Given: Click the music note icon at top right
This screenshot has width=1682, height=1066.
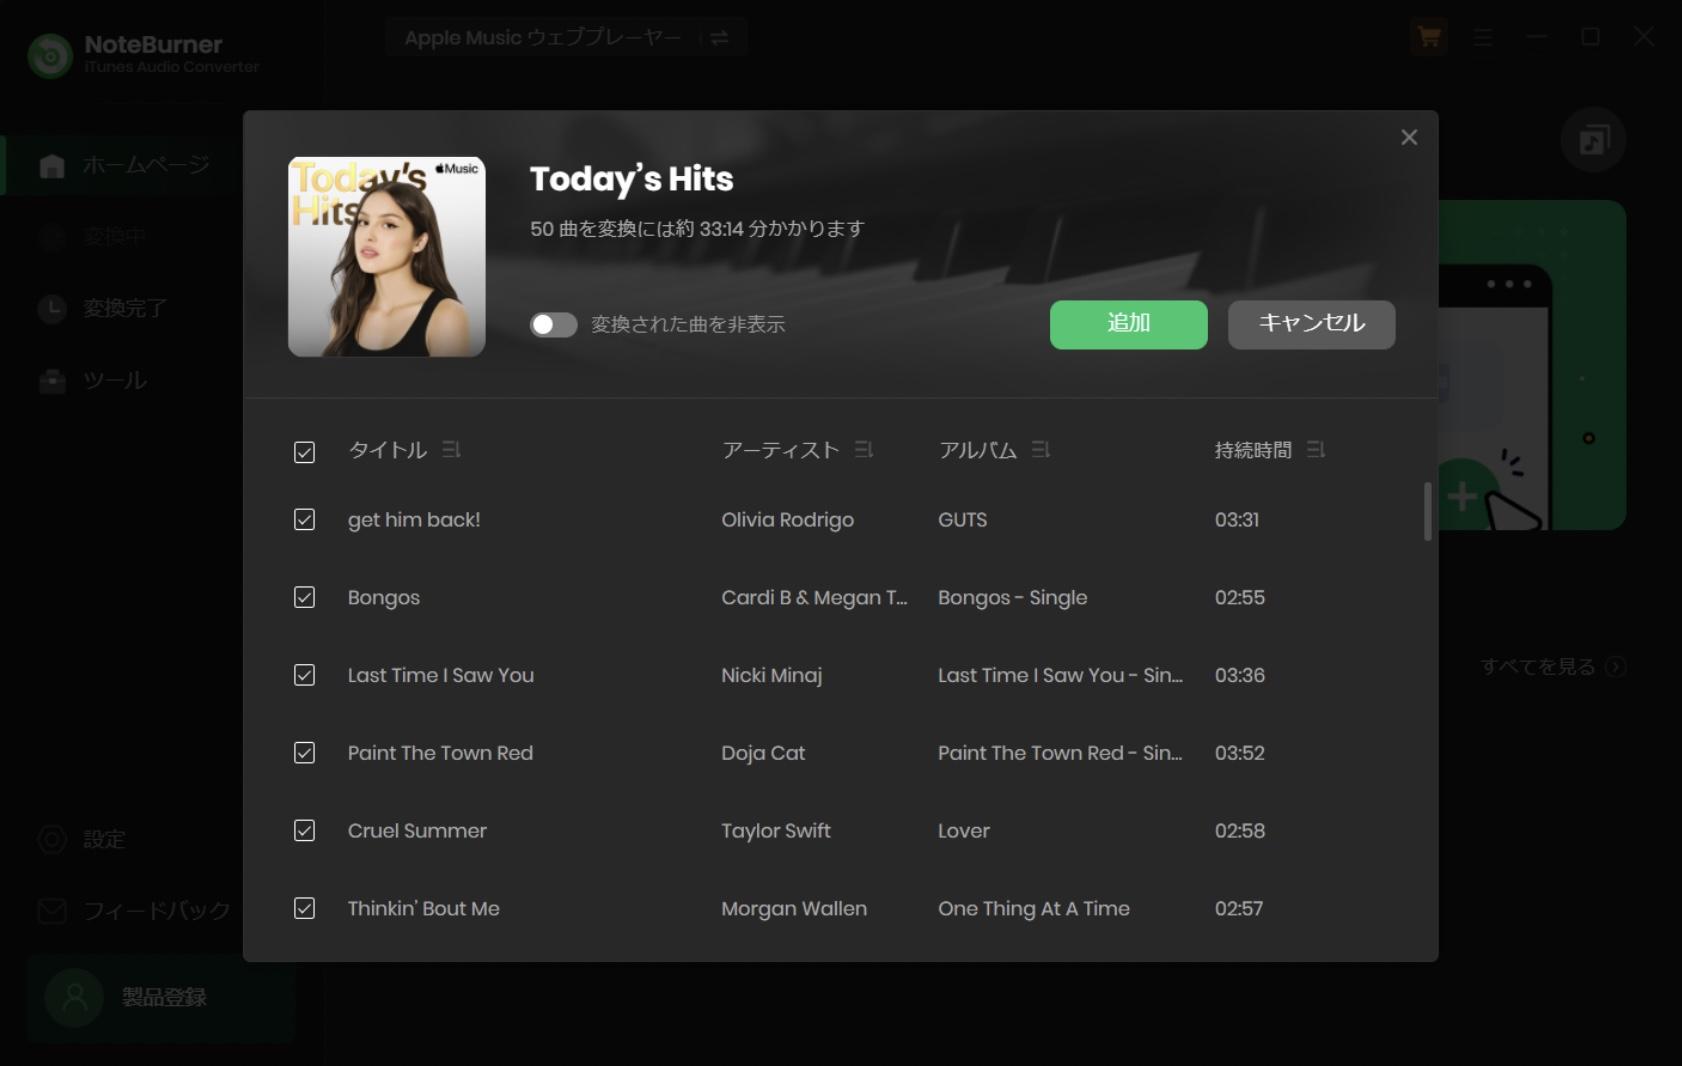Looking at the screenshot, I should 1593,140.
